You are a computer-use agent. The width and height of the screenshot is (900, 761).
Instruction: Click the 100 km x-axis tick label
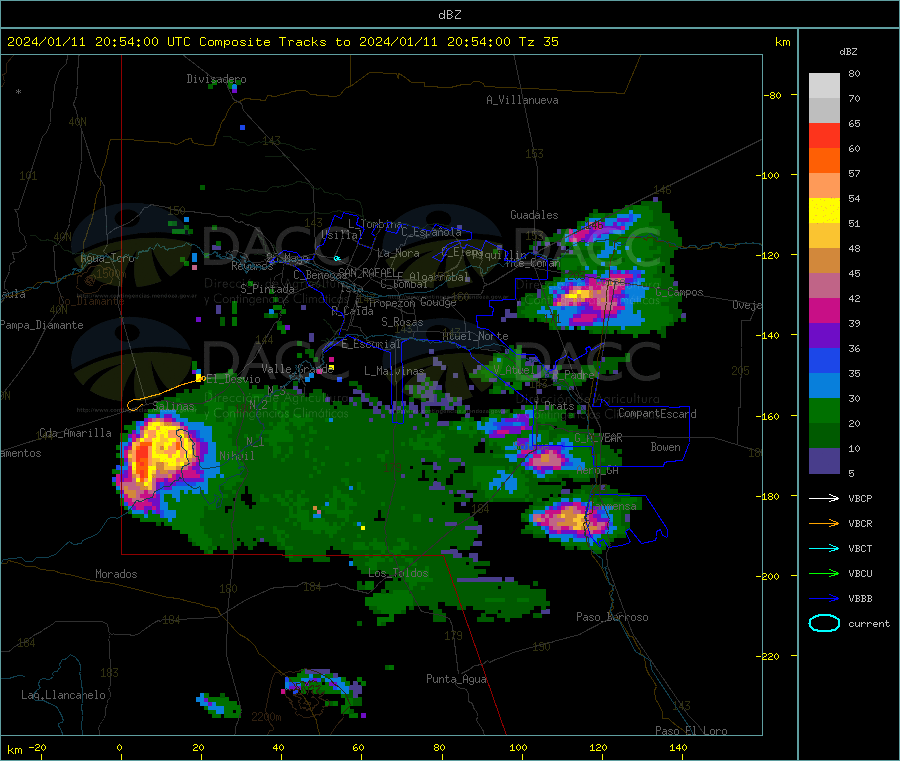coord(518,747)
